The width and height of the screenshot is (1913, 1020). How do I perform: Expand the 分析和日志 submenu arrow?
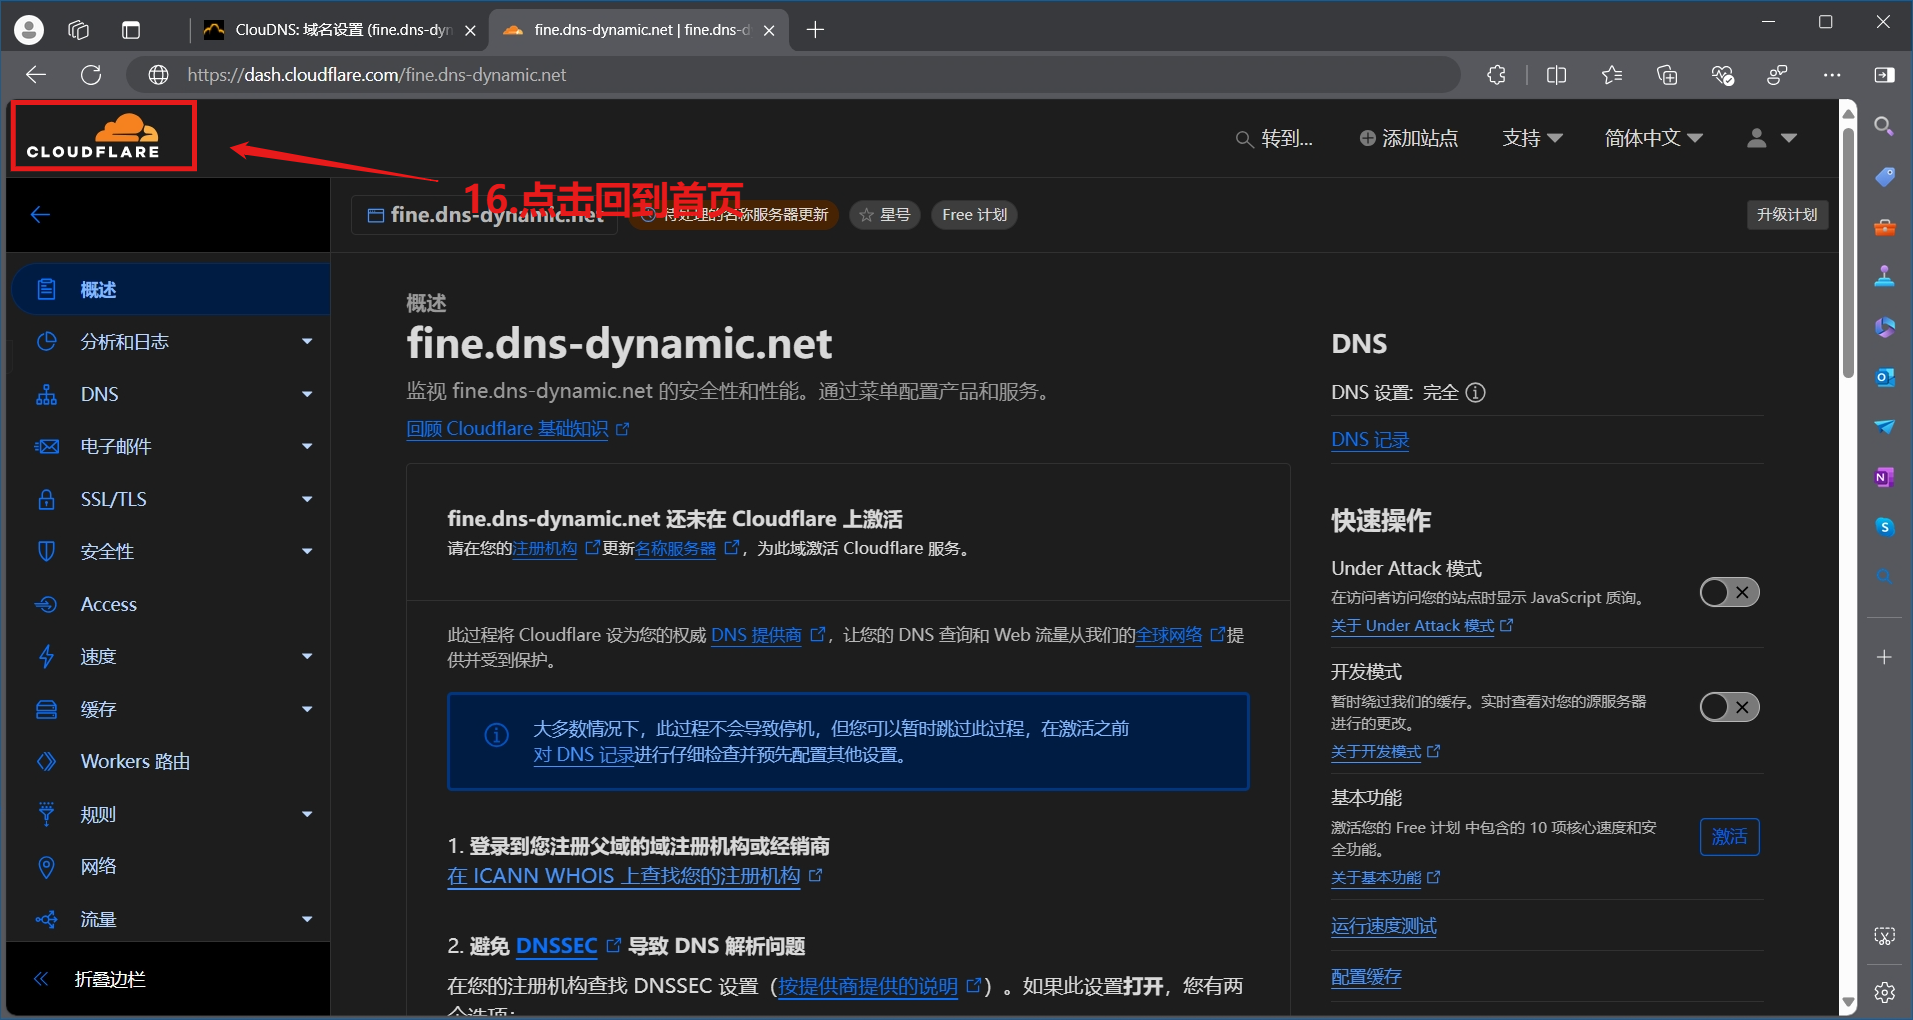tap(307, 342)
